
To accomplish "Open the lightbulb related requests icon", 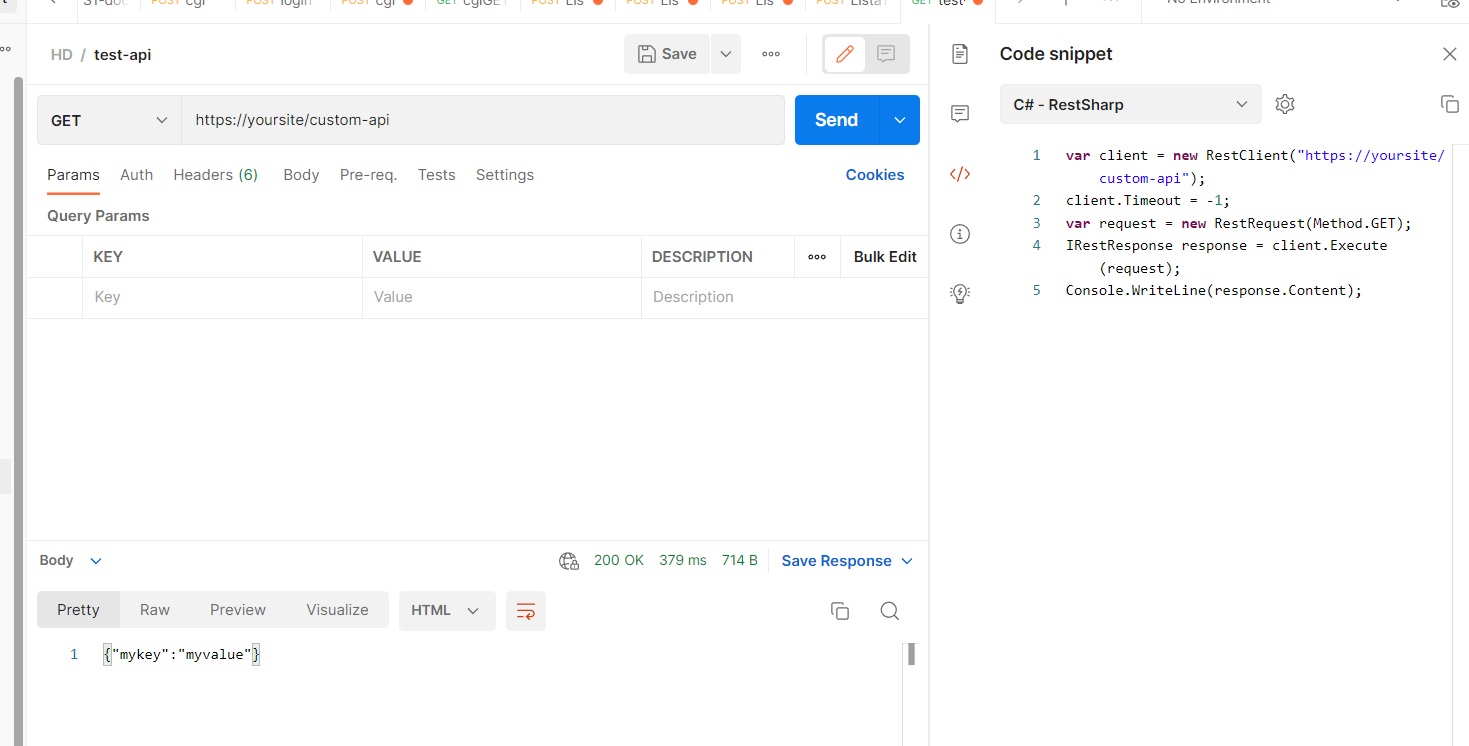I will (x=960, y=294).
